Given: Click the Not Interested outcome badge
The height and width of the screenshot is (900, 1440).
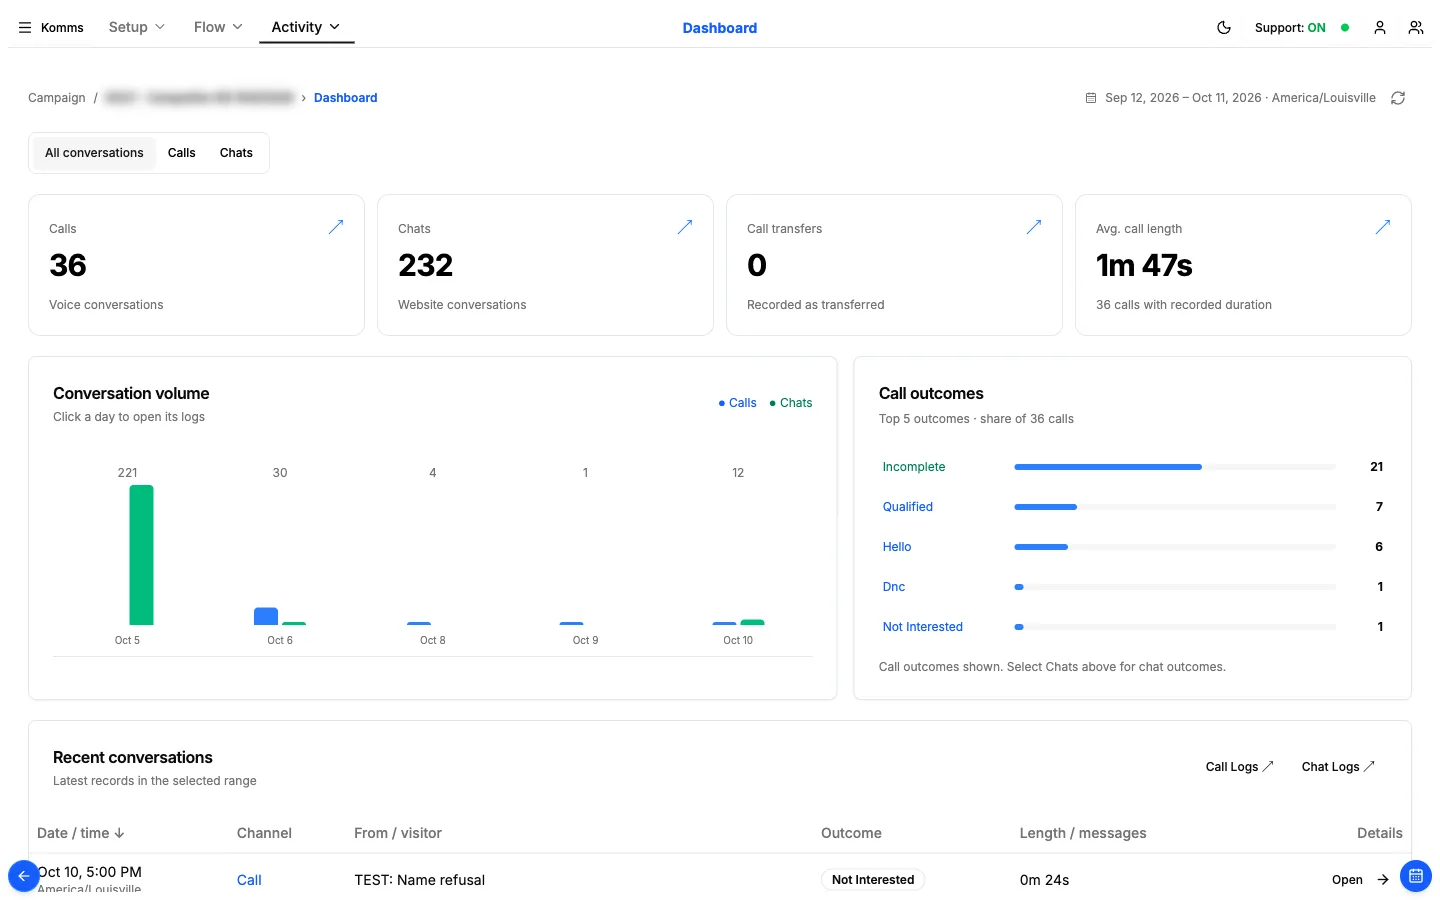Looking at the screenshot, I should point(873,880).
